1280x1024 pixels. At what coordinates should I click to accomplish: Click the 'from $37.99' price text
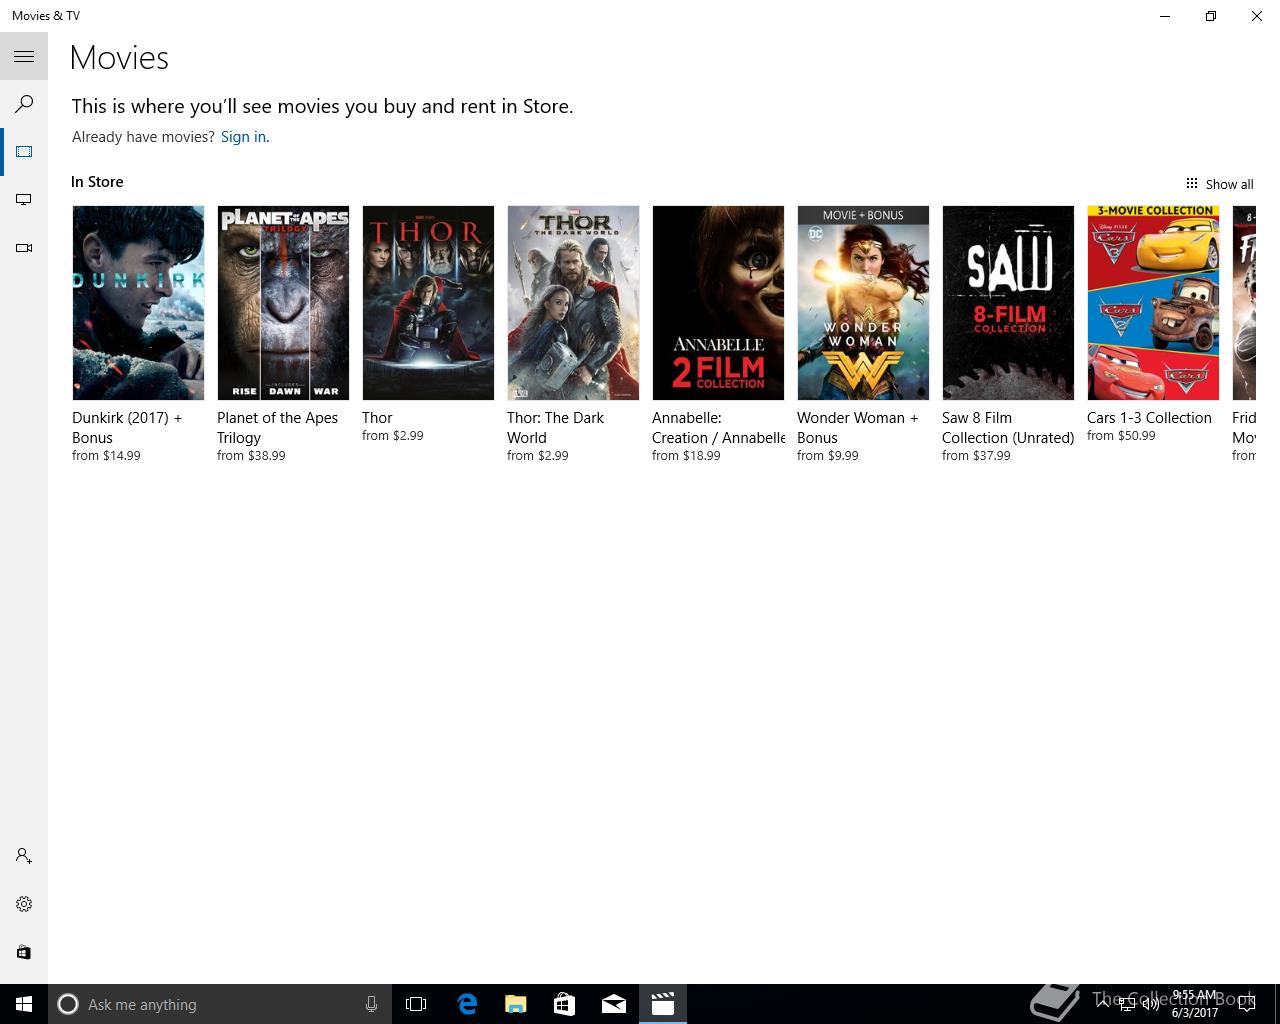click(x=976, y=456)
